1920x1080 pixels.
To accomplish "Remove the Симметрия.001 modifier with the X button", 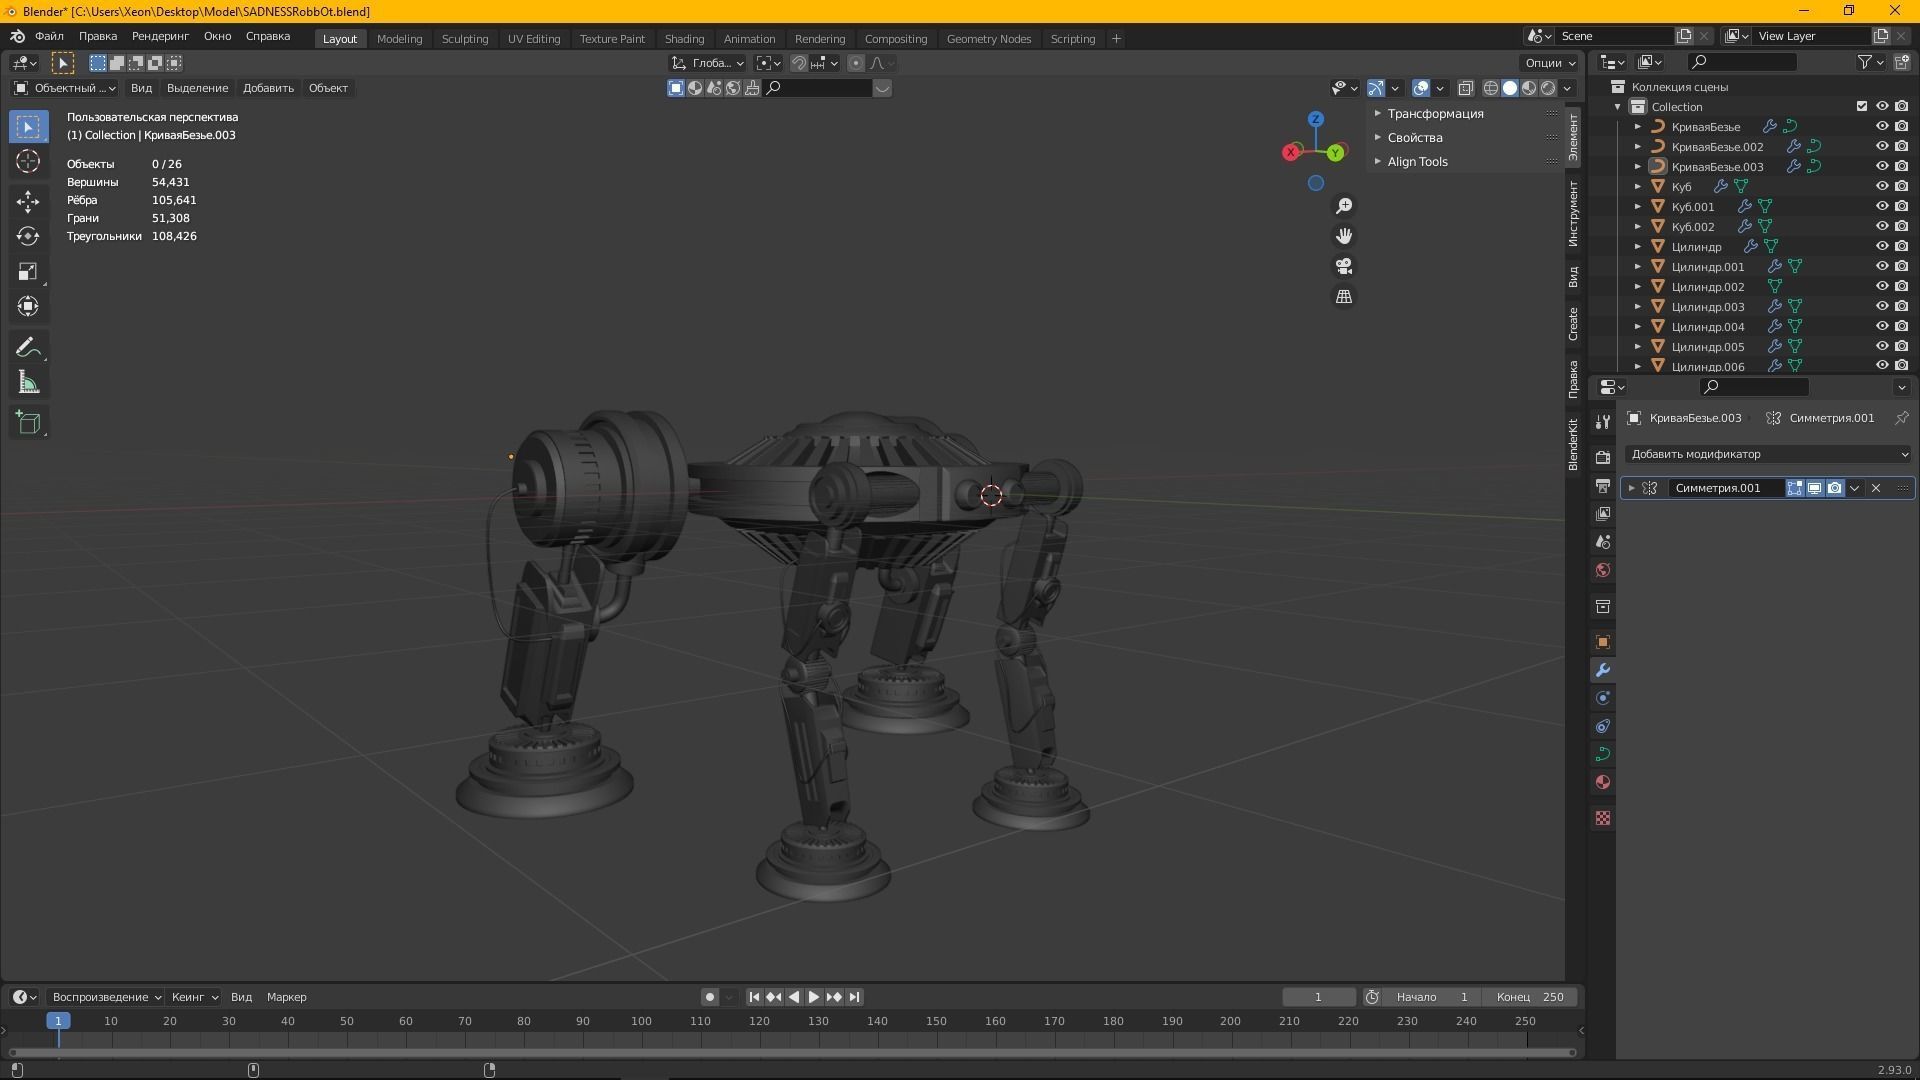I will coord(1875,488).
